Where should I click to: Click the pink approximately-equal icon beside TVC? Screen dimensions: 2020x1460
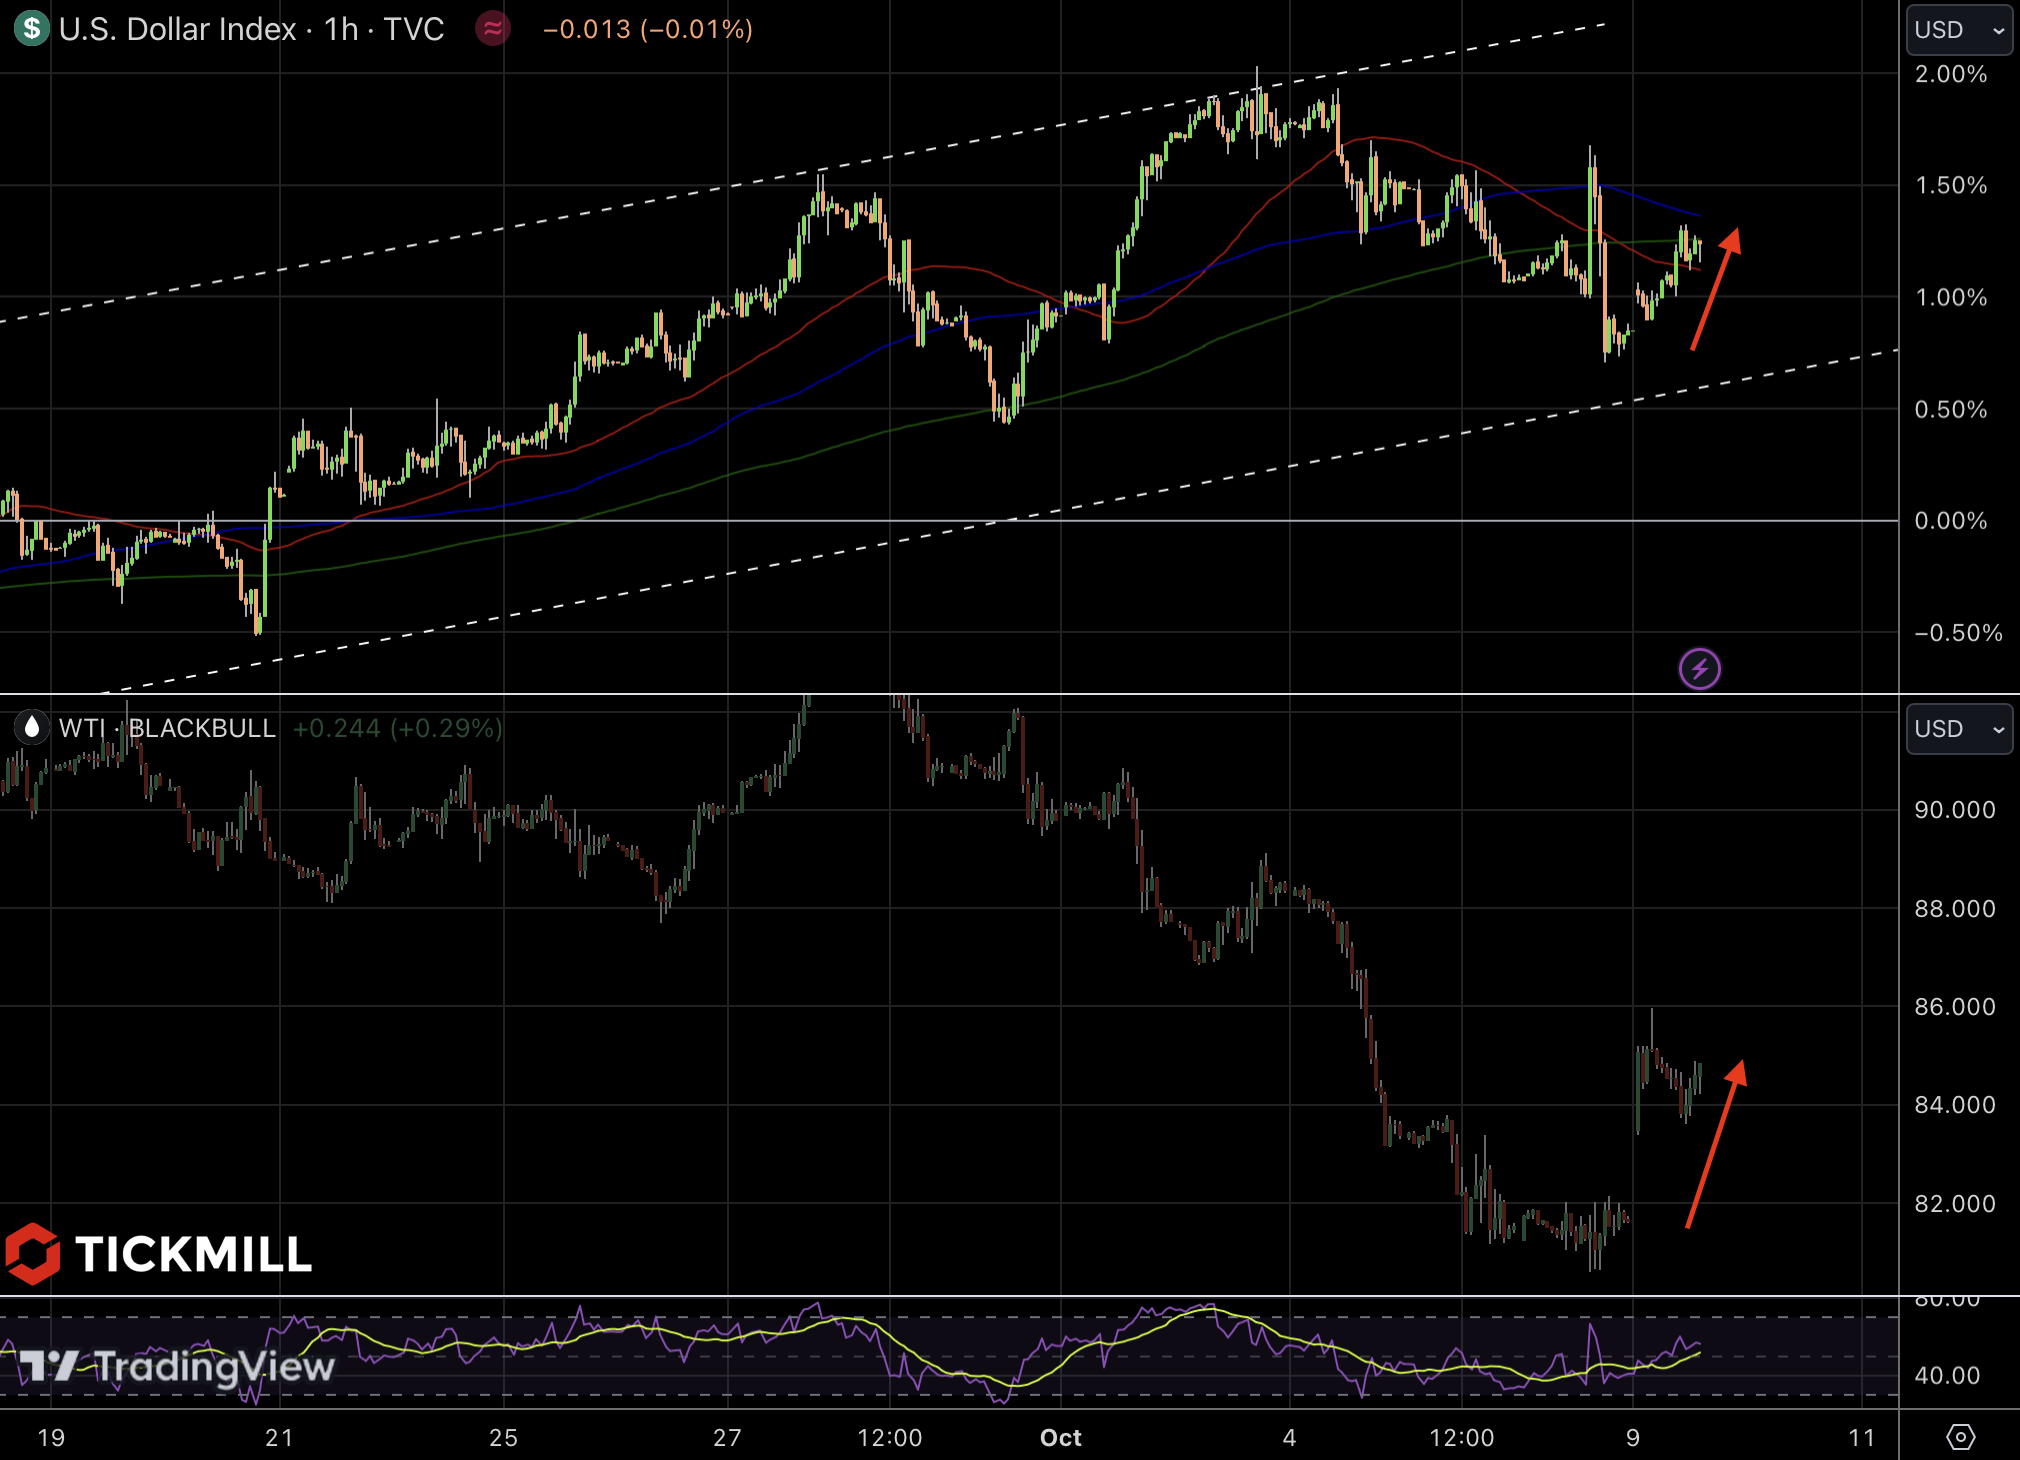(493, 29)
